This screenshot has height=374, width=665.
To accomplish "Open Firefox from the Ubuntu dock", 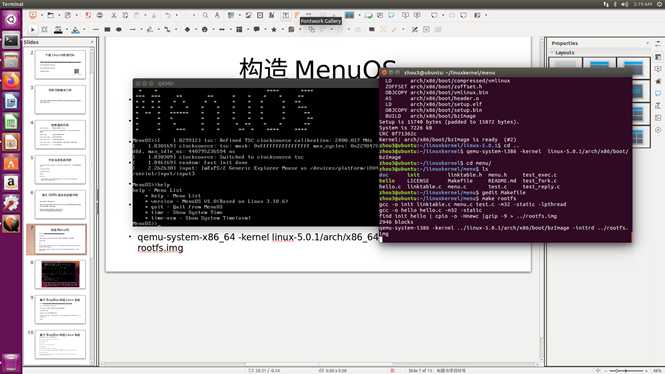I will [x=11, y=80].
